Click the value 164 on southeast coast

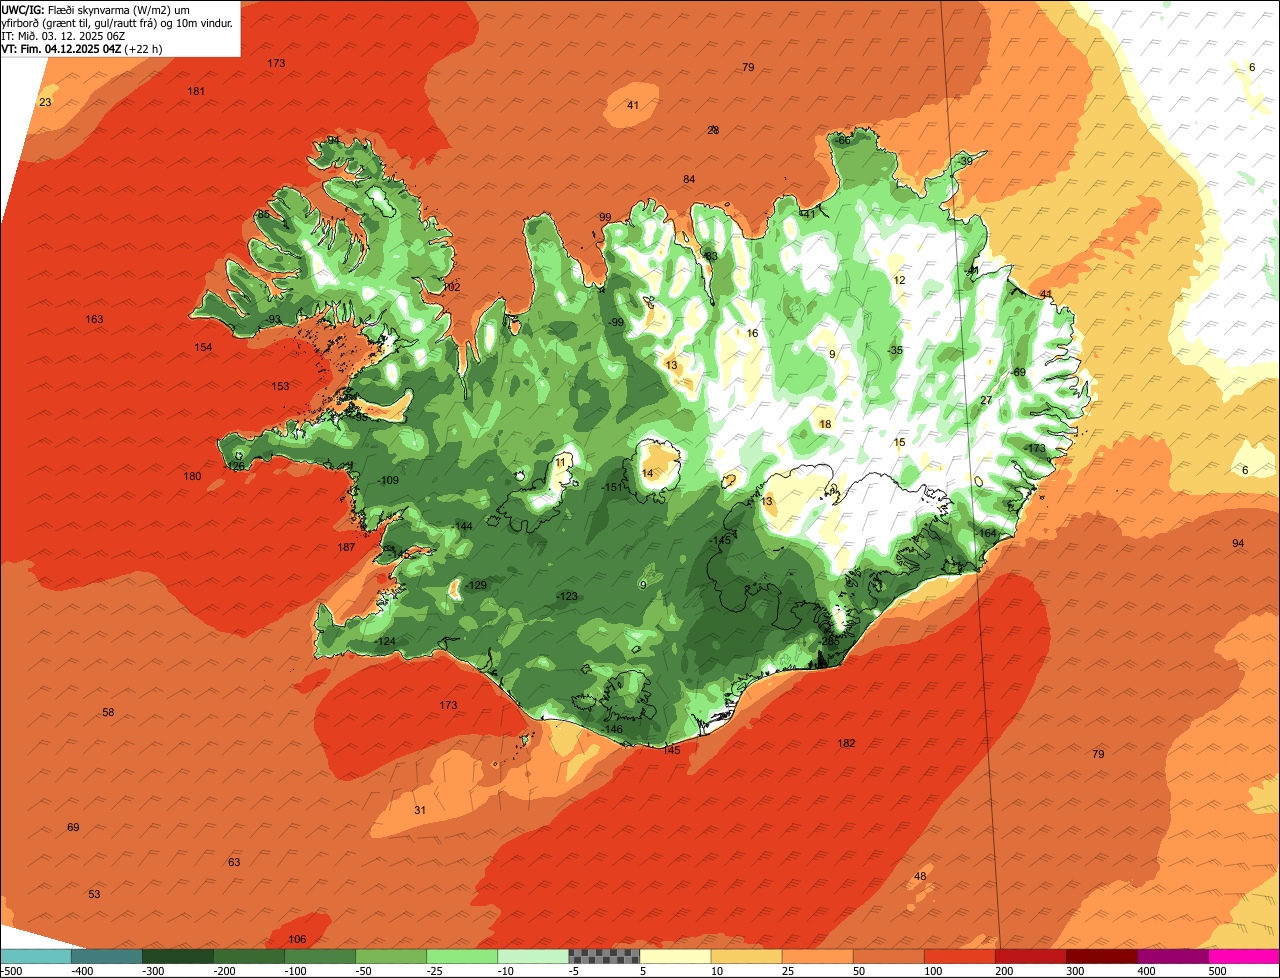988,534
